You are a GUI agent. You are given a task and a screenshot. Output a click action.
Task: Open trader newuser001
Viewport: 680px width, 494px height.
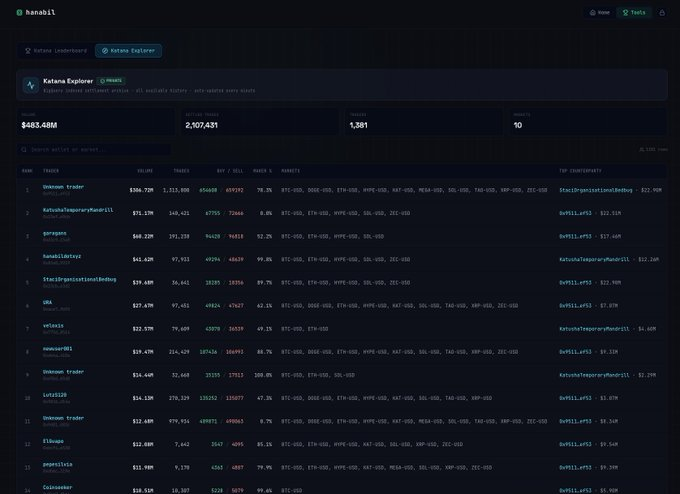point(57,349)
